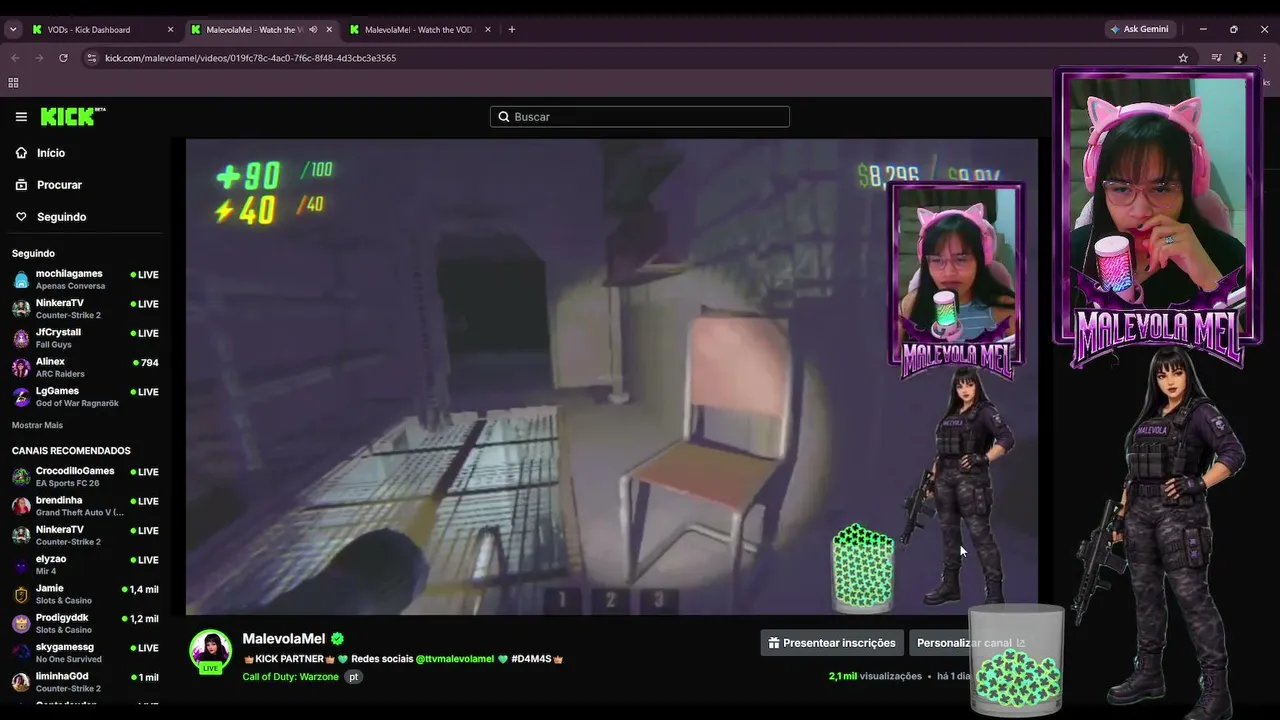Open JfCrystall channel avatar
The width and height of the screenshot is (1280, 720).
[21, 338]
